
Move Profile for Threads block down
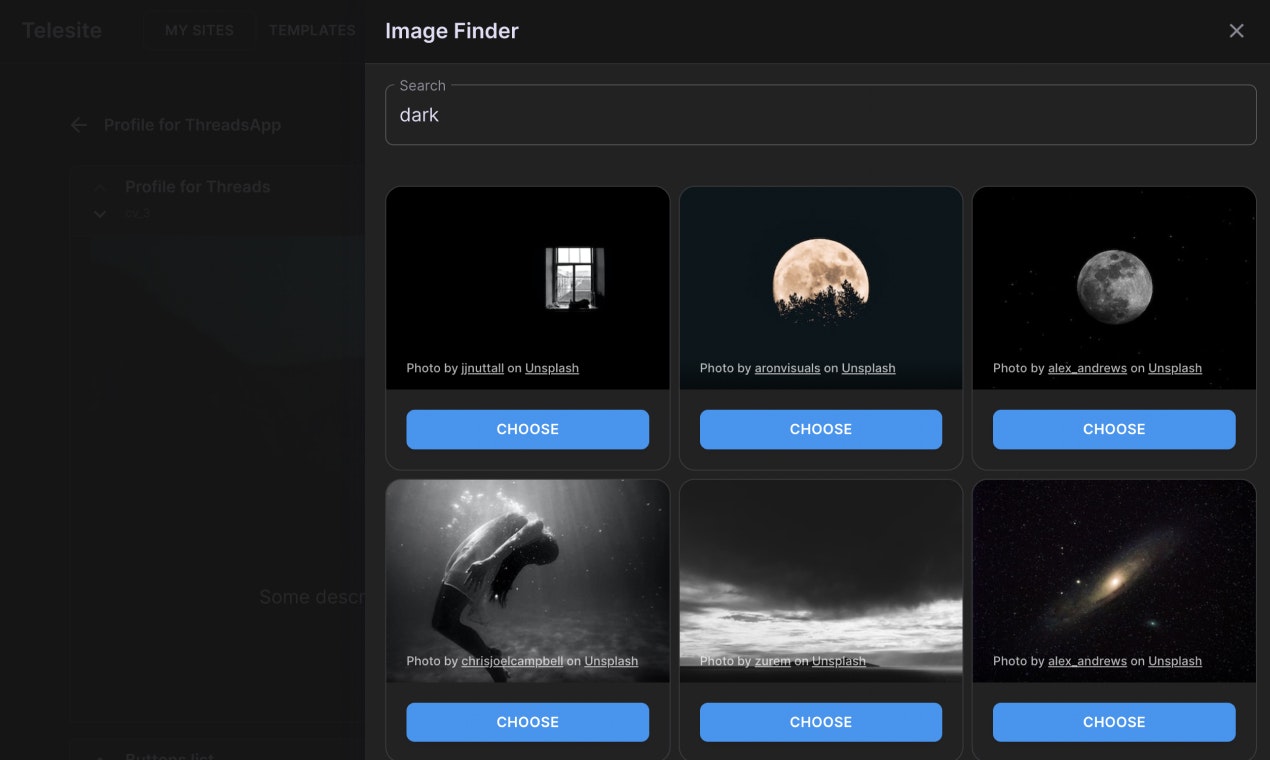click(100, 213)
